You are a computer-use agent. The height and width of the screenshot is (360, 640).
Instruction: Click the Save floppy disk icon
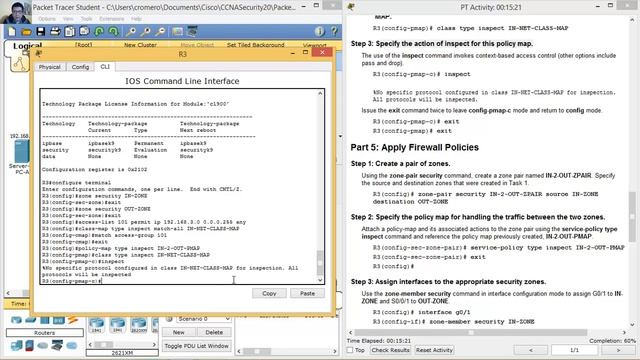click(40, 31)
